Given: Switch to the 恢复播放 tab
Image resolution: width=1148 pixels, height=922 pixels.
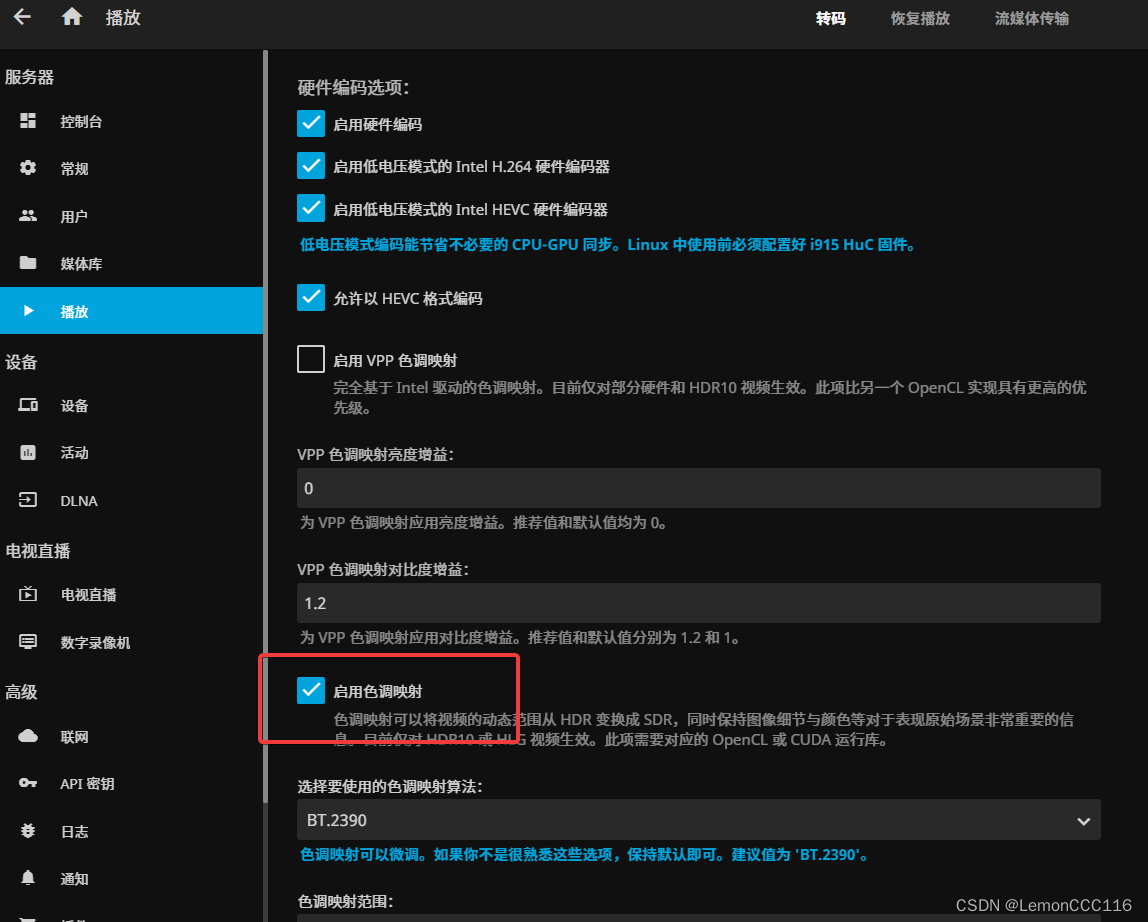Looking at the screenshot, I should (920, 18).
